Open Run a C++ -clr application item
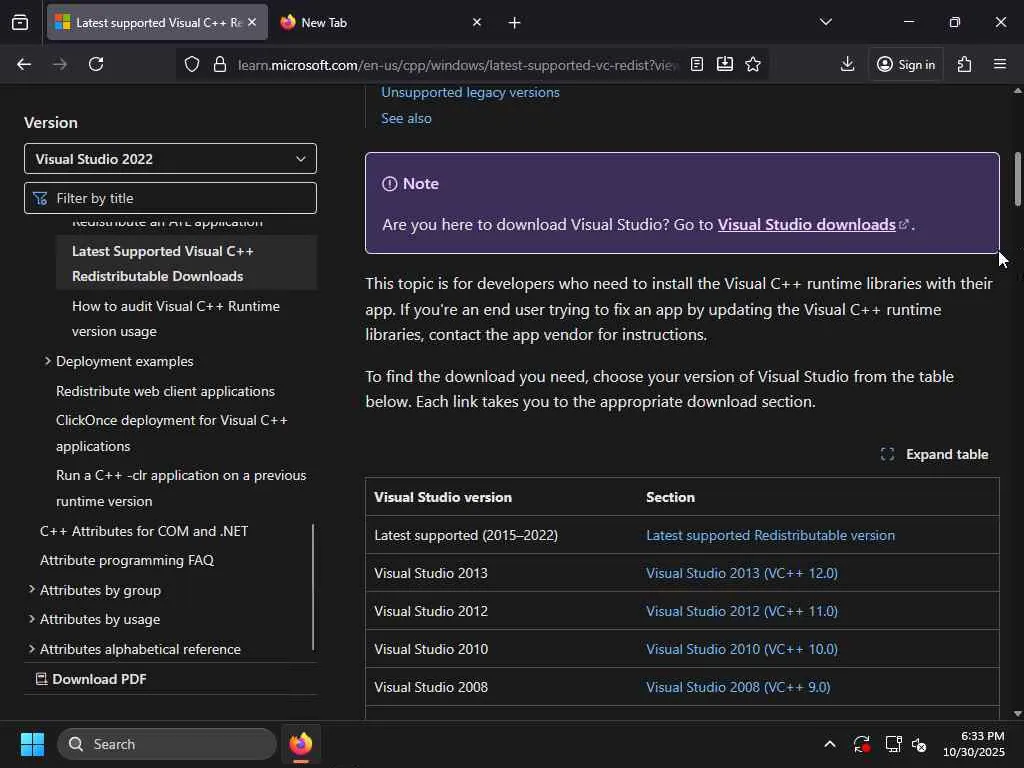1024x768 pixels. [181, 488]
